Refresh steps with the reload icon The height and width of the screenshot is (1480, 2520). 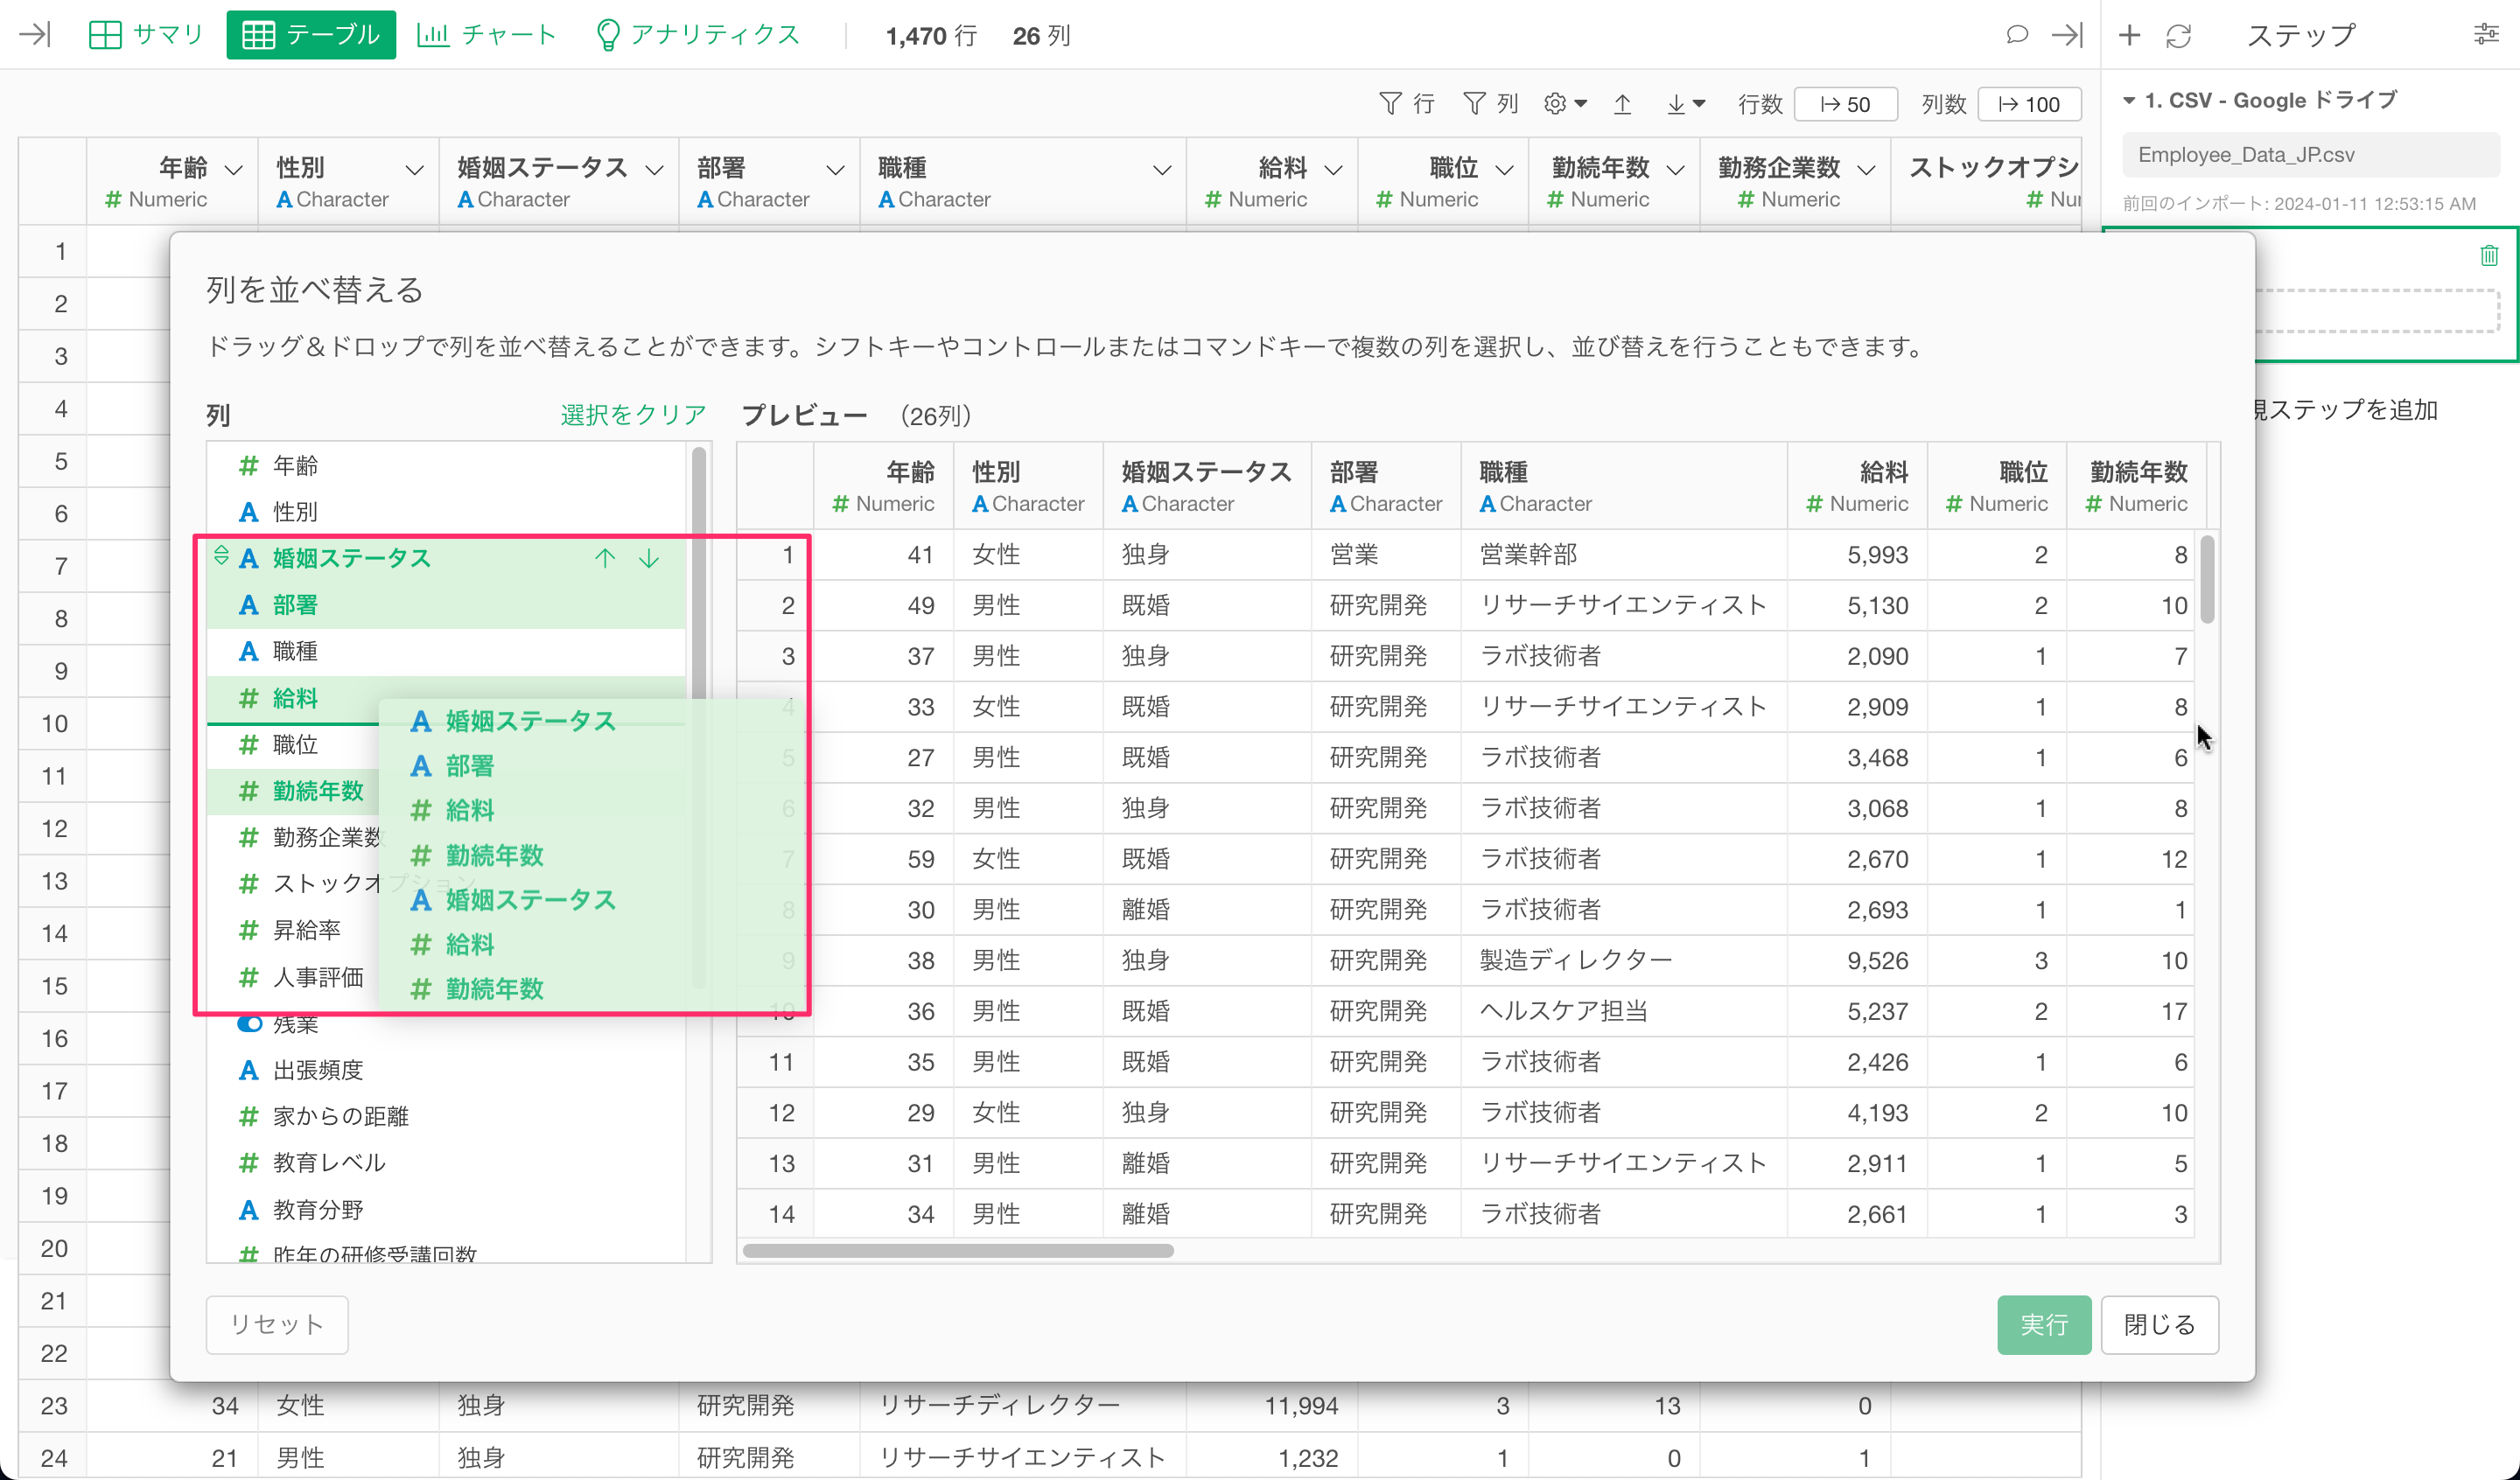point(2178,35)
